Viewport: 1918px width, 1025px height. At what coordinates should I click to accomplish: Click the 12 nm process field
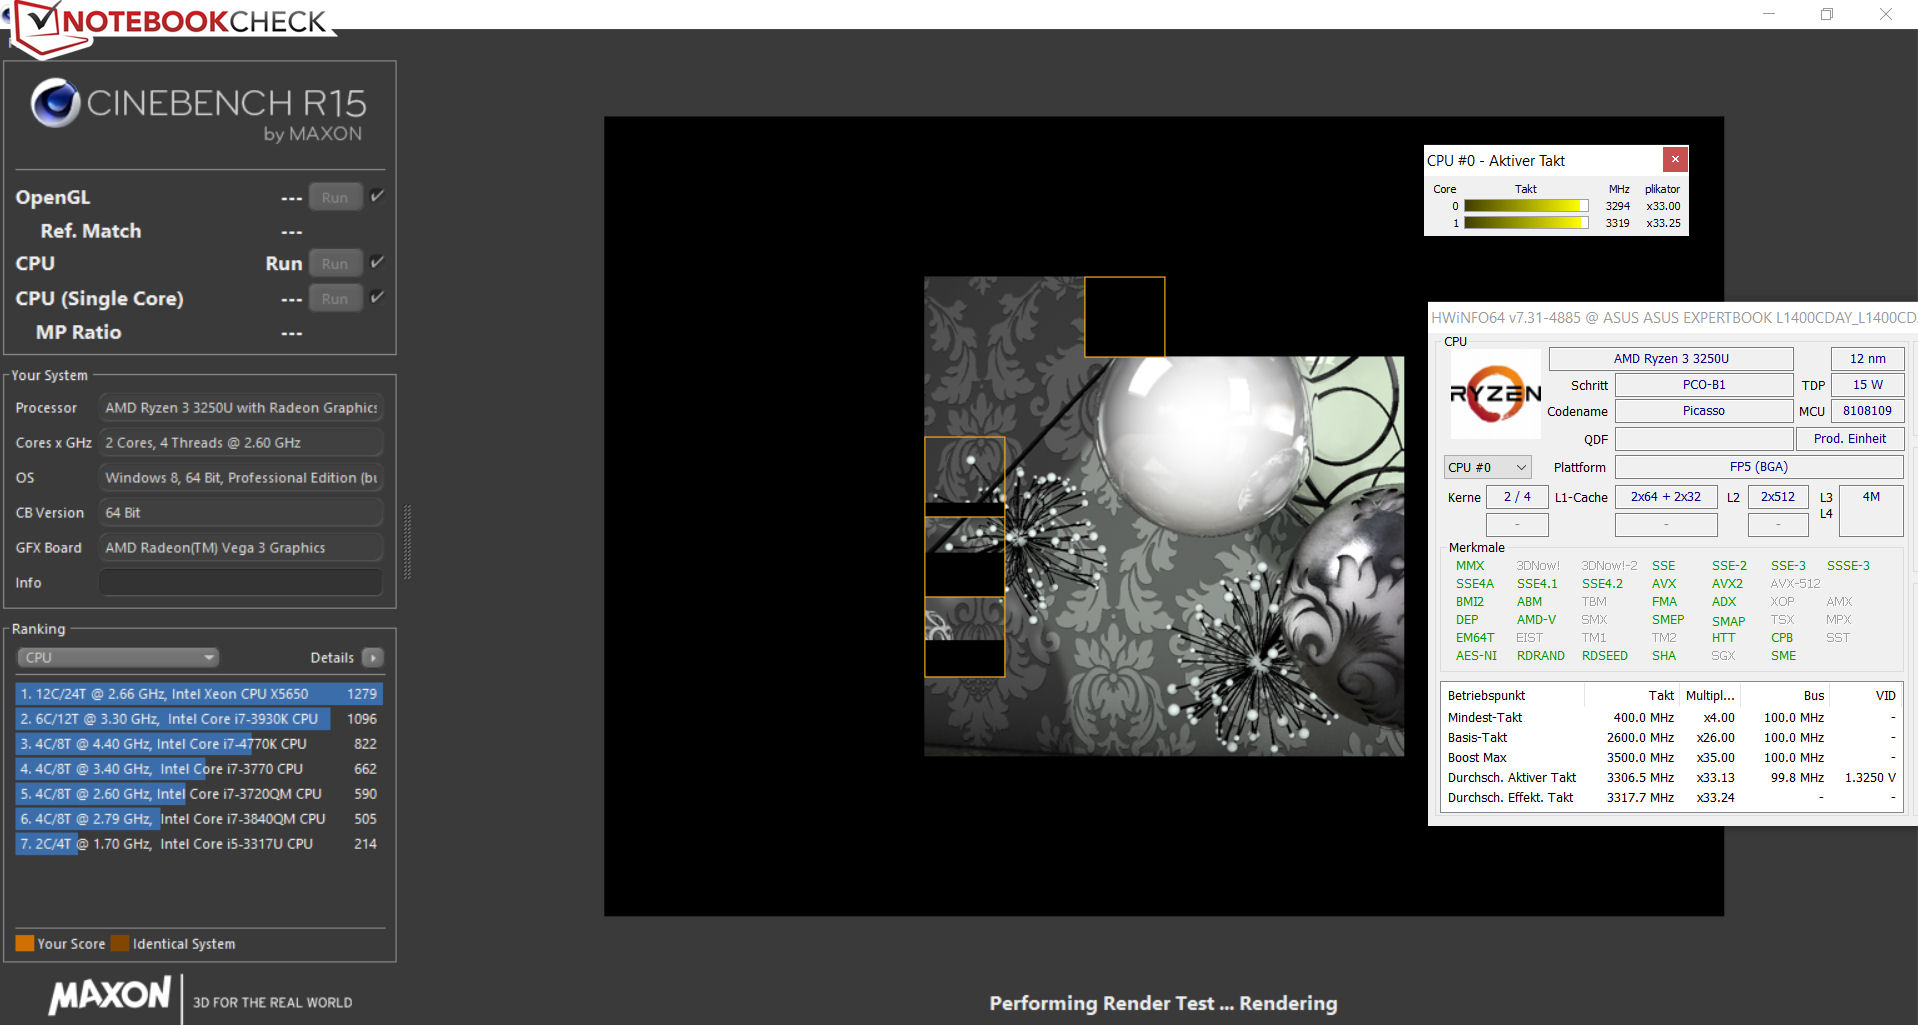1867,359
